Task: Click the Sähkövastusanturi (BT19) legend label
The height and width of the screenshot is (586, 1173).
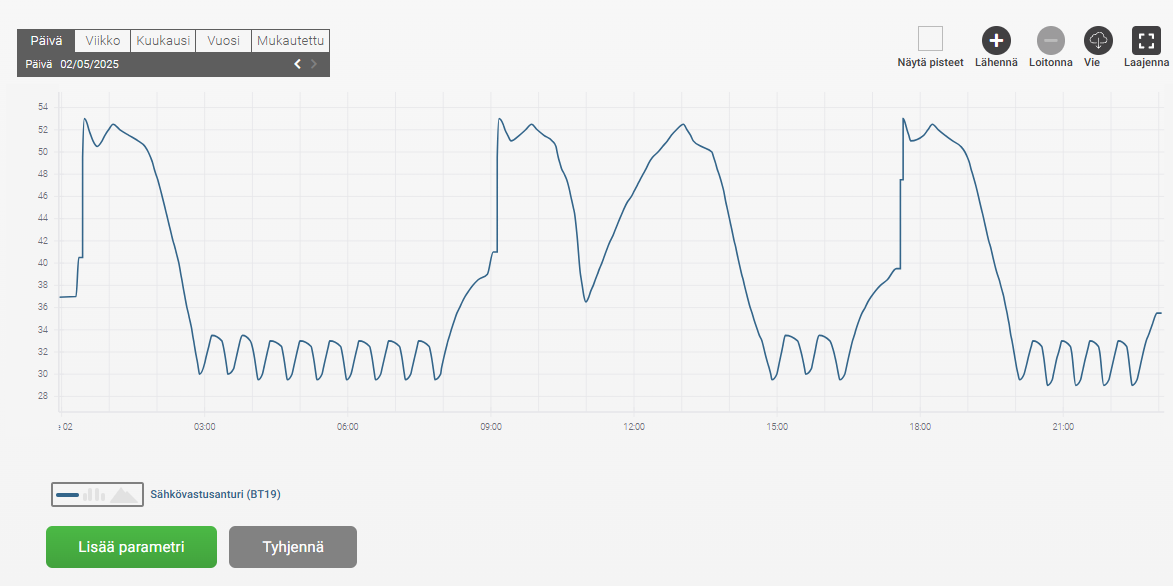Action: click(x=215, y=494)
